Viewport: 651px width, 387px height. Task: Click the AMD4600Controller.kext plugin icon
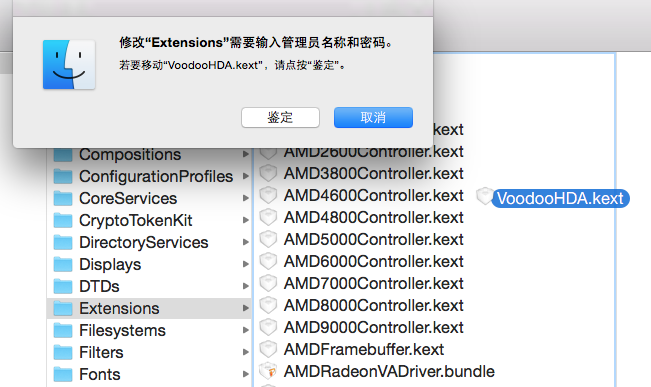pos(268,196)
